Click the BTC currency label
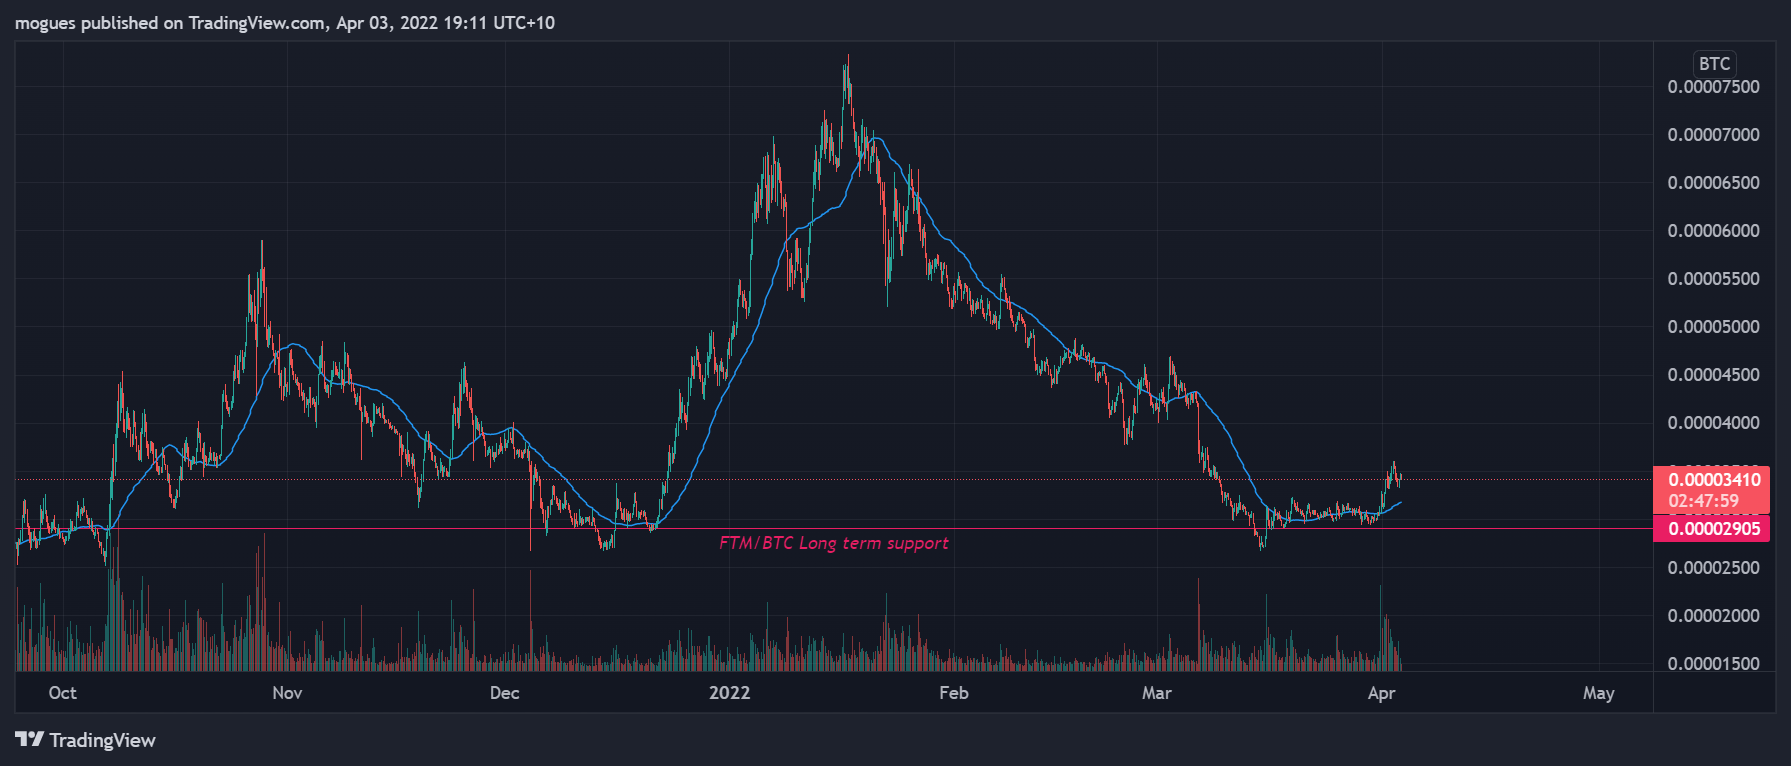 click(1714, 63)
